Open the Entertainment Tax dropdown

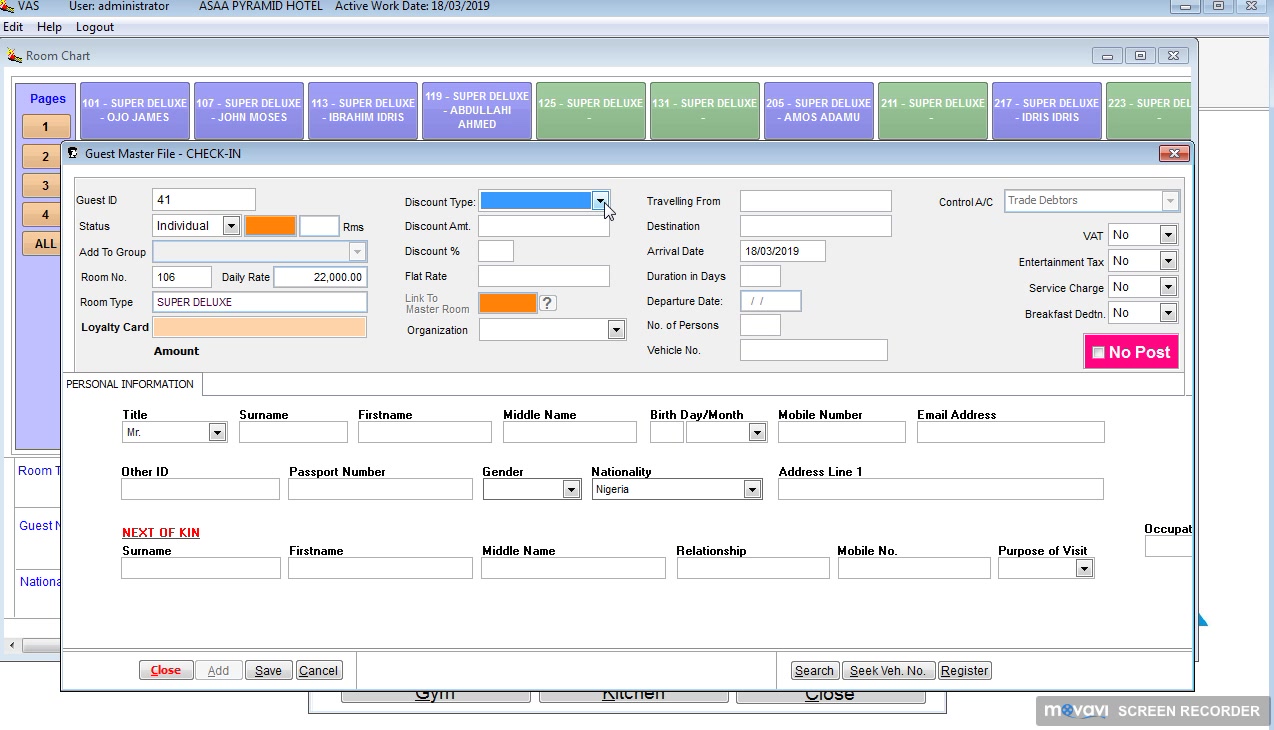pos(1168,261)
